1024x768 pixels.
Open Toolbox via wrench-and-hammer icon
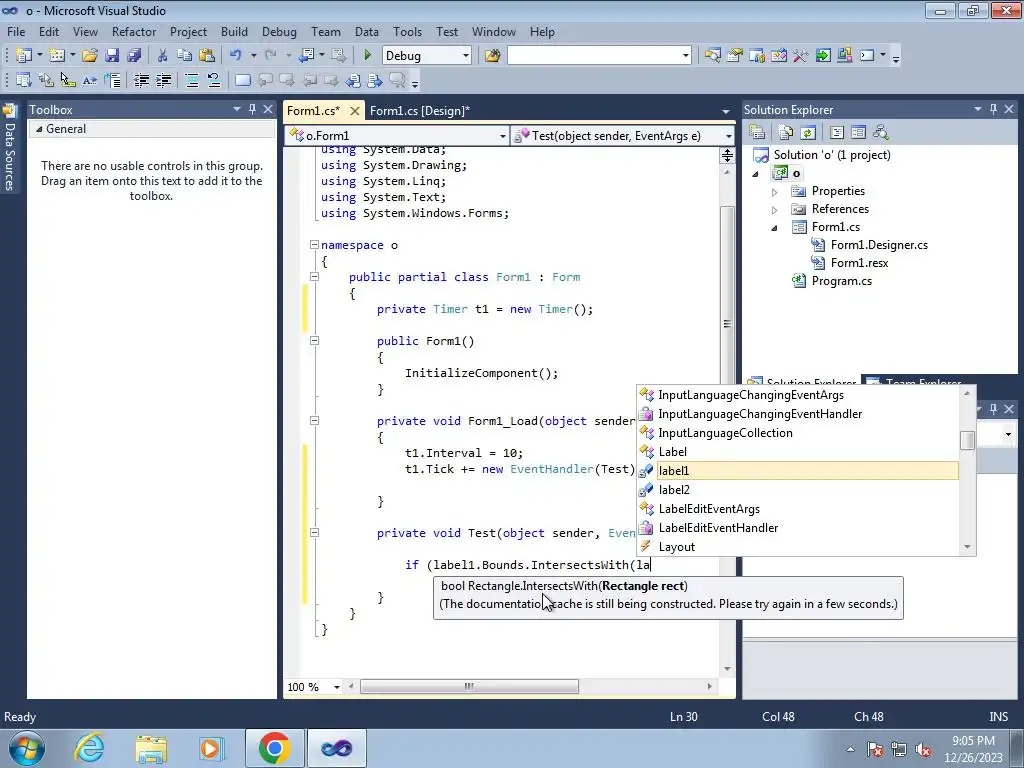(x=801, y=56)
